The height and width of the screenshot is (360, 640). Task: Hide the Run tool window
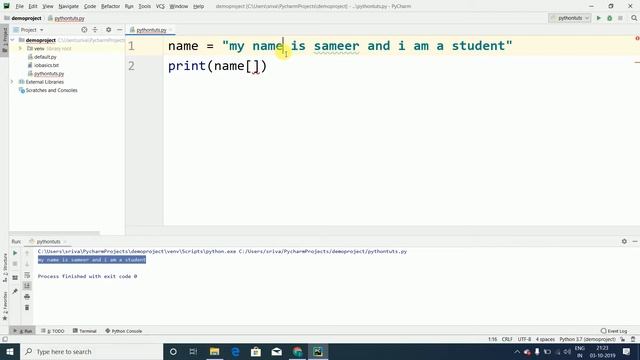635,241
